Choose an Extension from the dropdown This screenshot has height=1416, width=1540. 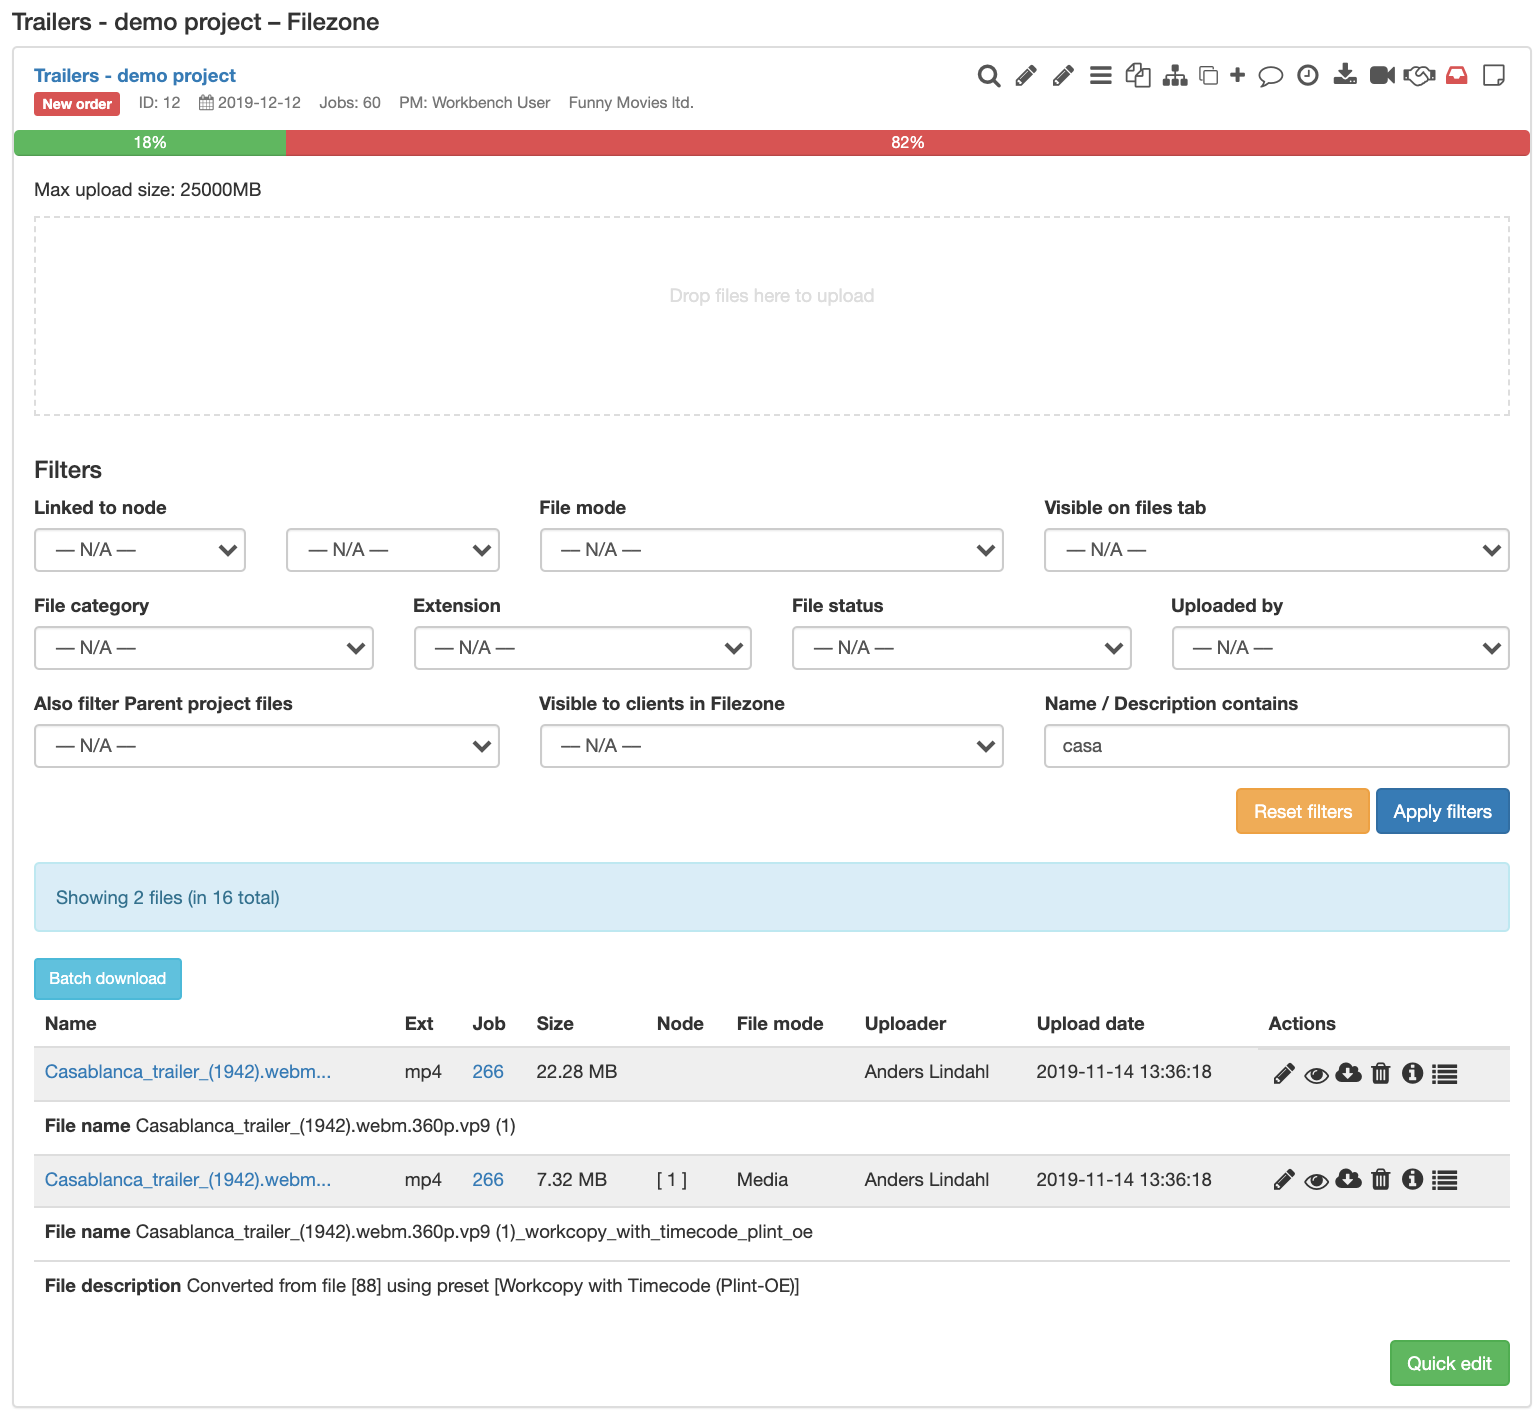coord(583,648)
